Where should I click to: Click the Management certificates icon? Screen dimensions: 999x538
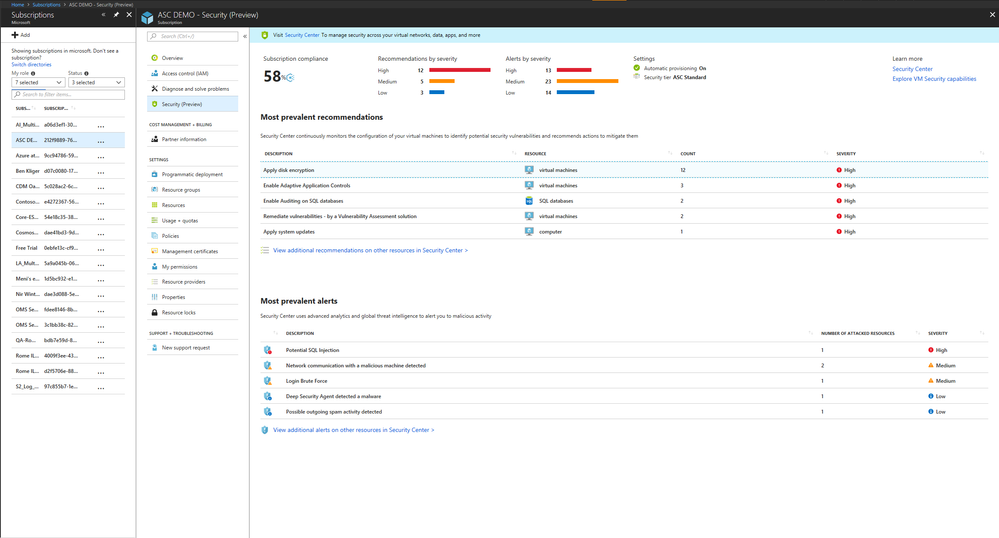(154, 251)
